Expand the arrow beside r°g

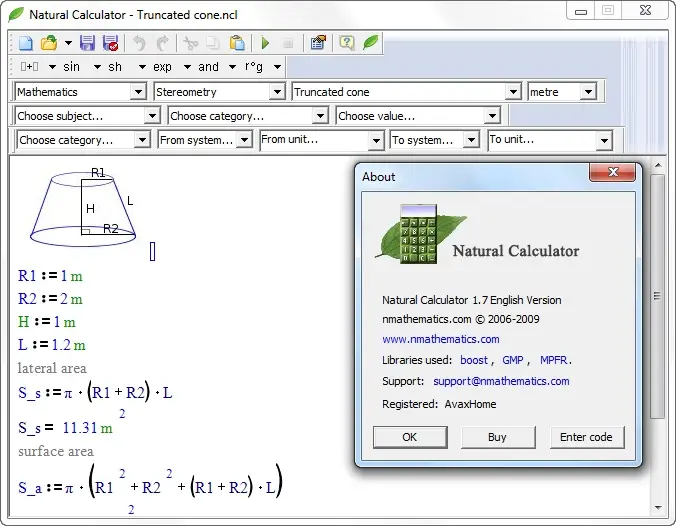[x=278, y=67]
